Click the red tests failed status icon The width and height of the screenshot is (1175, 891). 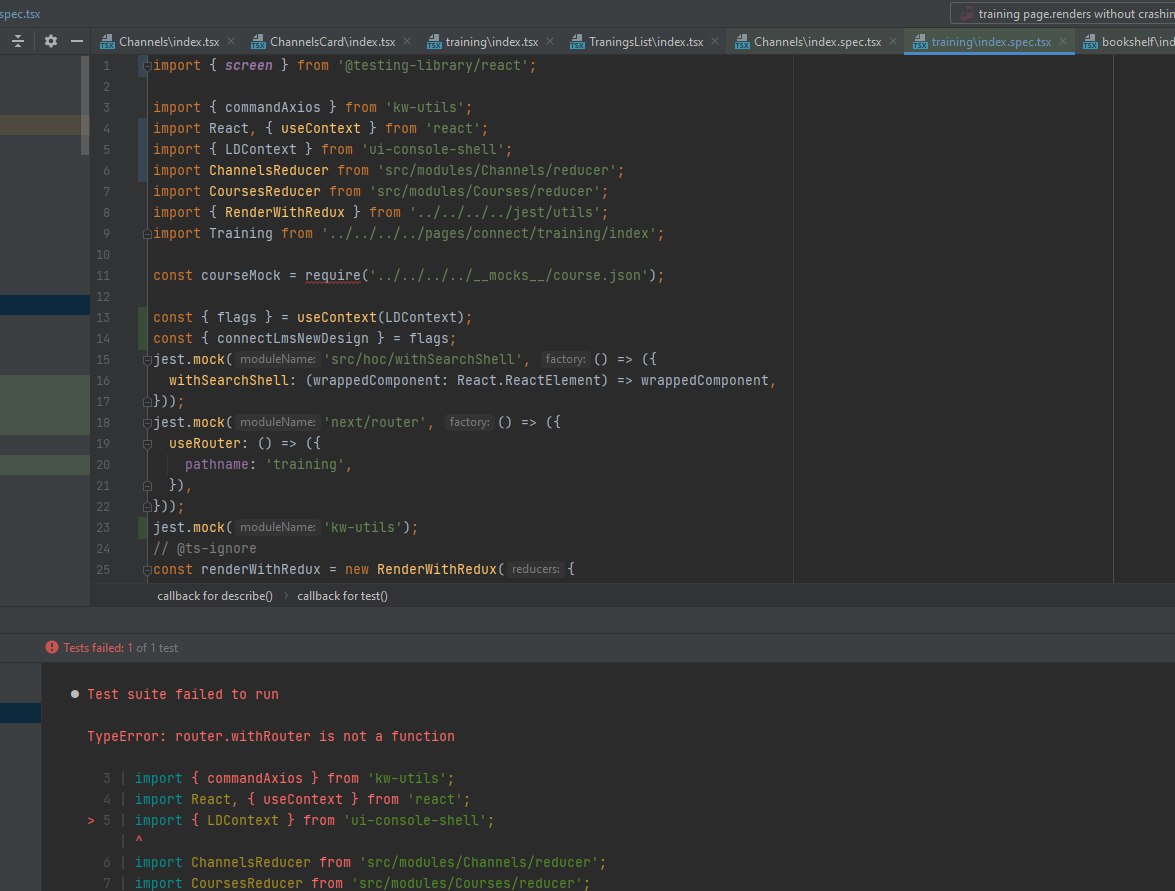point(52,648)
